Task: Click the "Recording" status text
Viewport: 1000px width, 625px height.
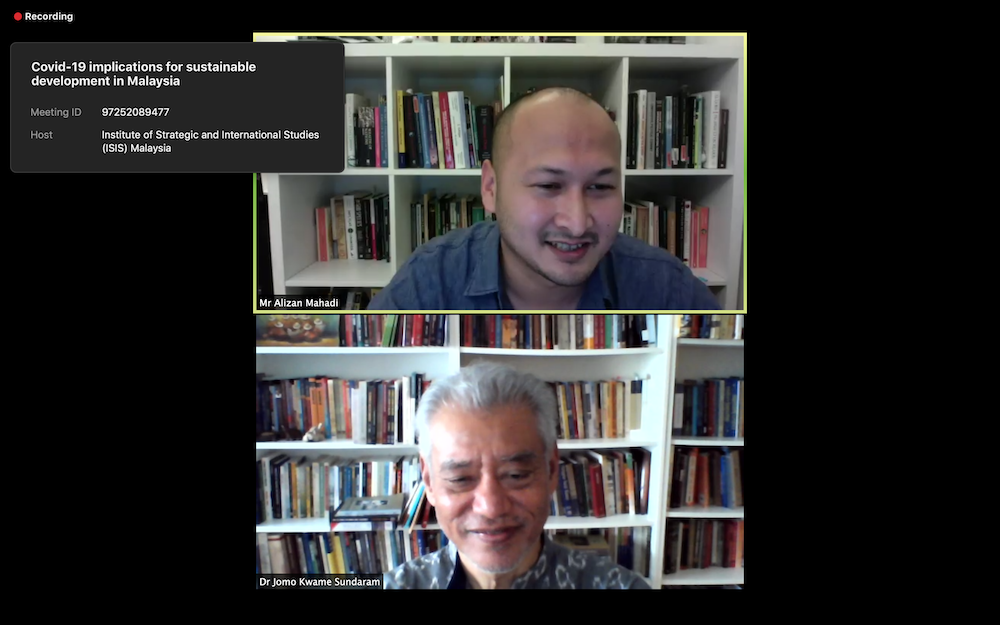Action: (x=49, y=17)
